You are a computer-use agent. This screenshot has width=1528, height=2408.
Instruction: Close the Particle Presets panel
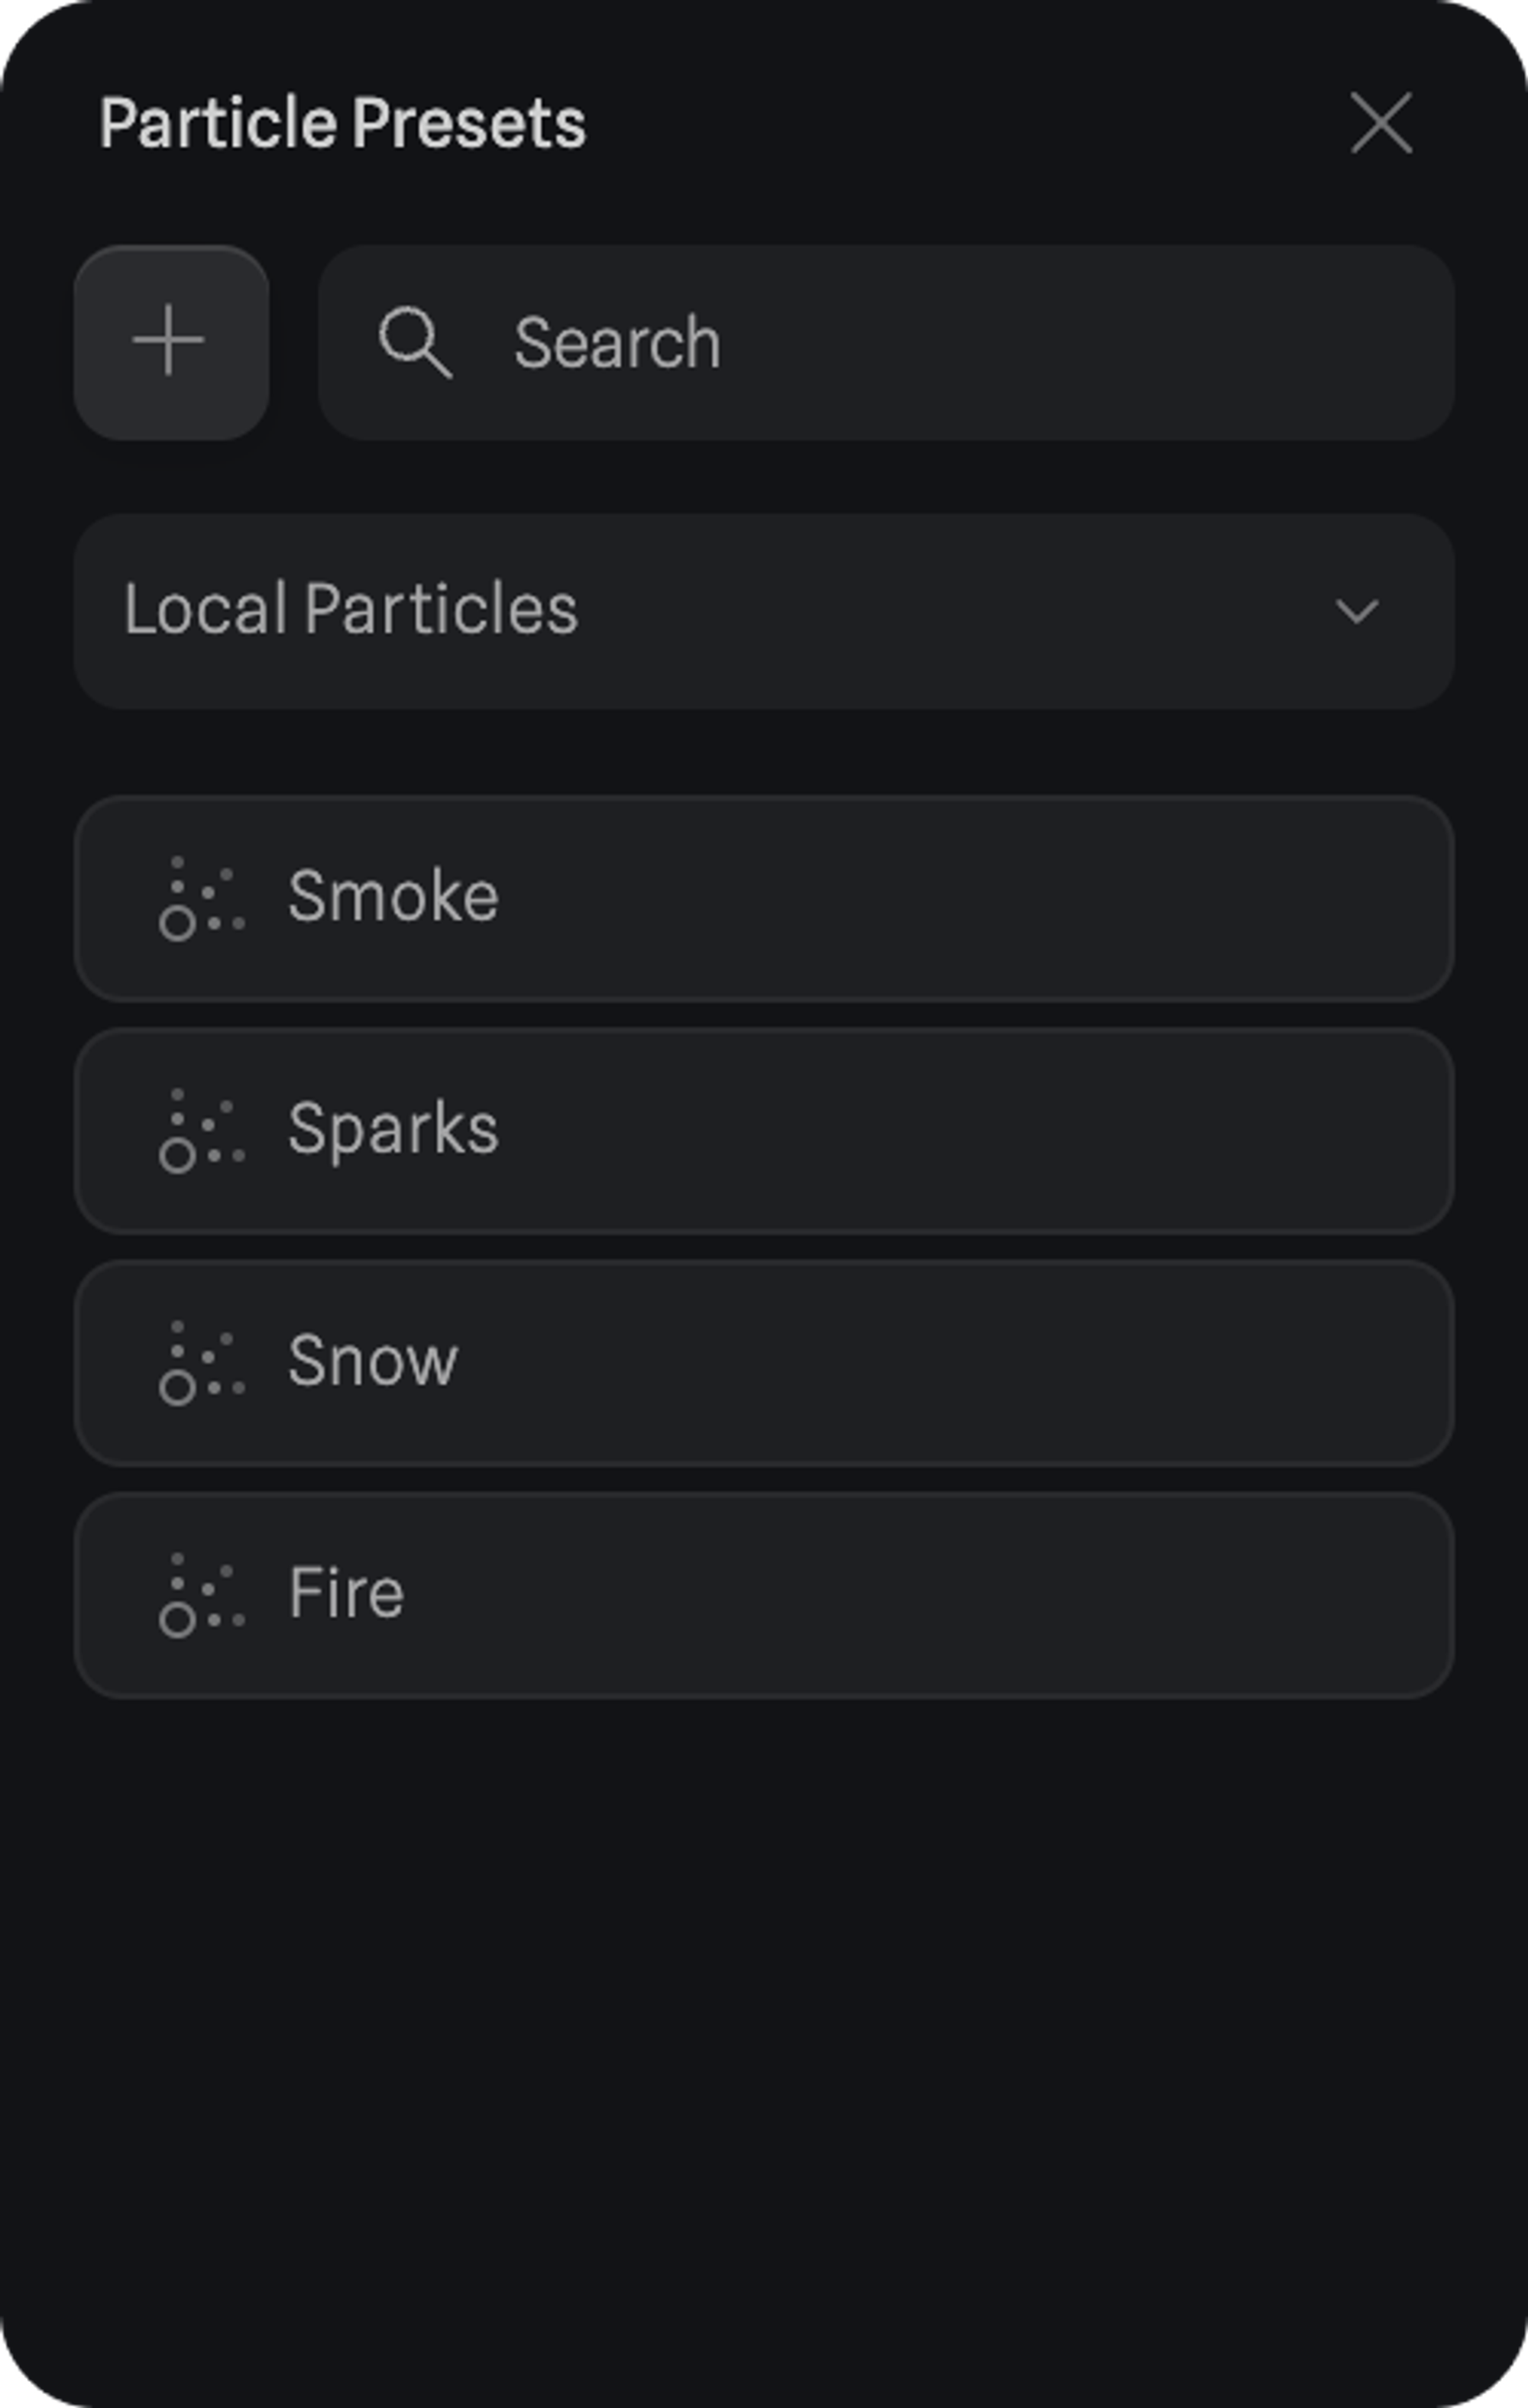point(1381,123)
